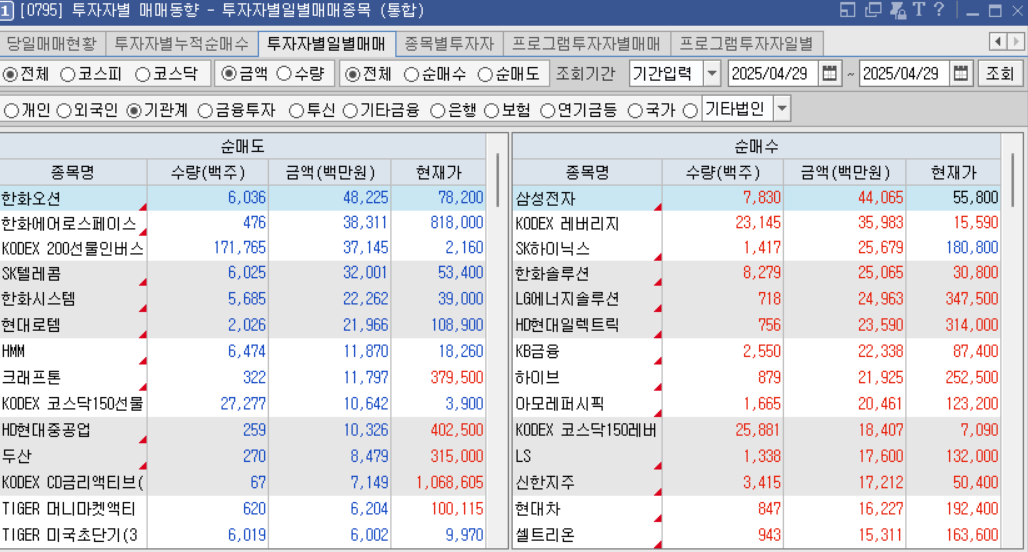Image resolution: width=1028 pixels, height=552 pixels.
Task: Select the 한화오션 row in net-sell list
Action: pyautogui.click(x=243, y=198)
